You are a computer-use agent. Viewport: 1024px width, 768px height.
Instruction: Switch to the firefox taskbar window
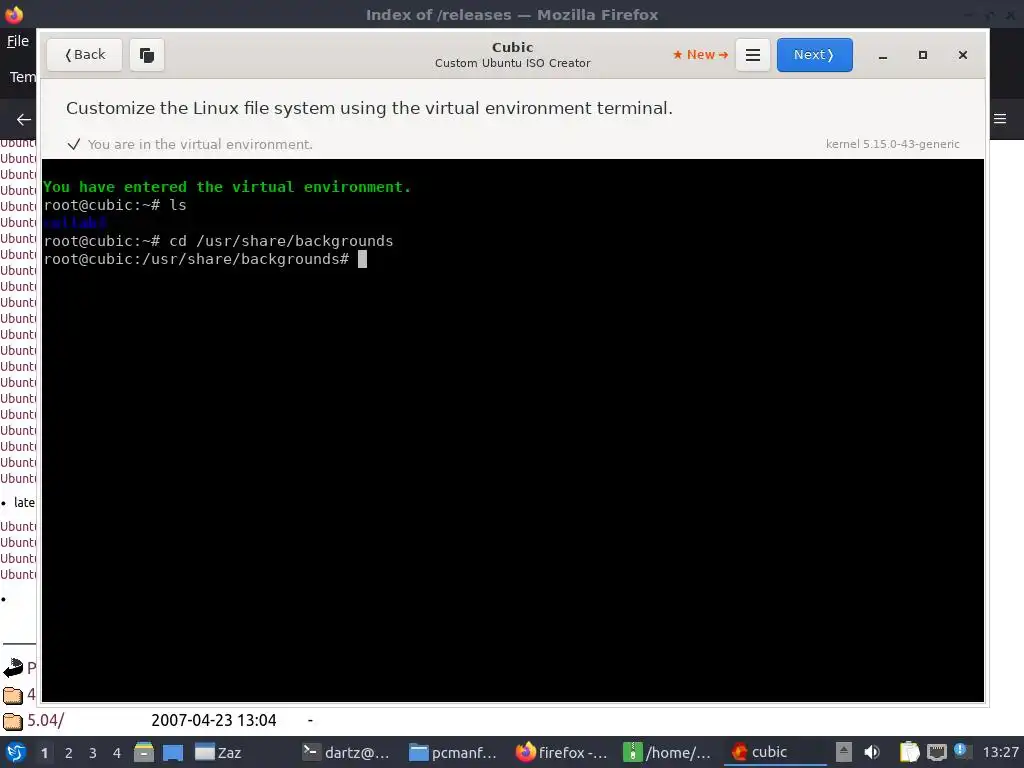562,752
